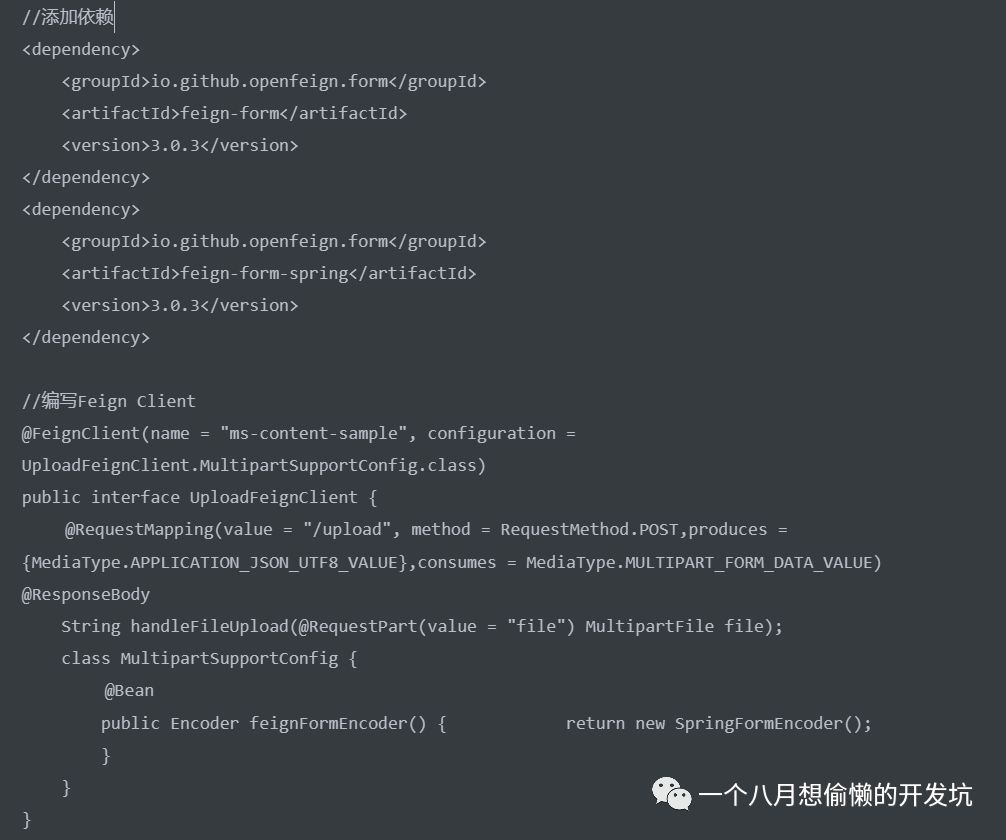Click the feign-form artifactId line
This screenshot has width=1006, height=840.
[234, 113]
